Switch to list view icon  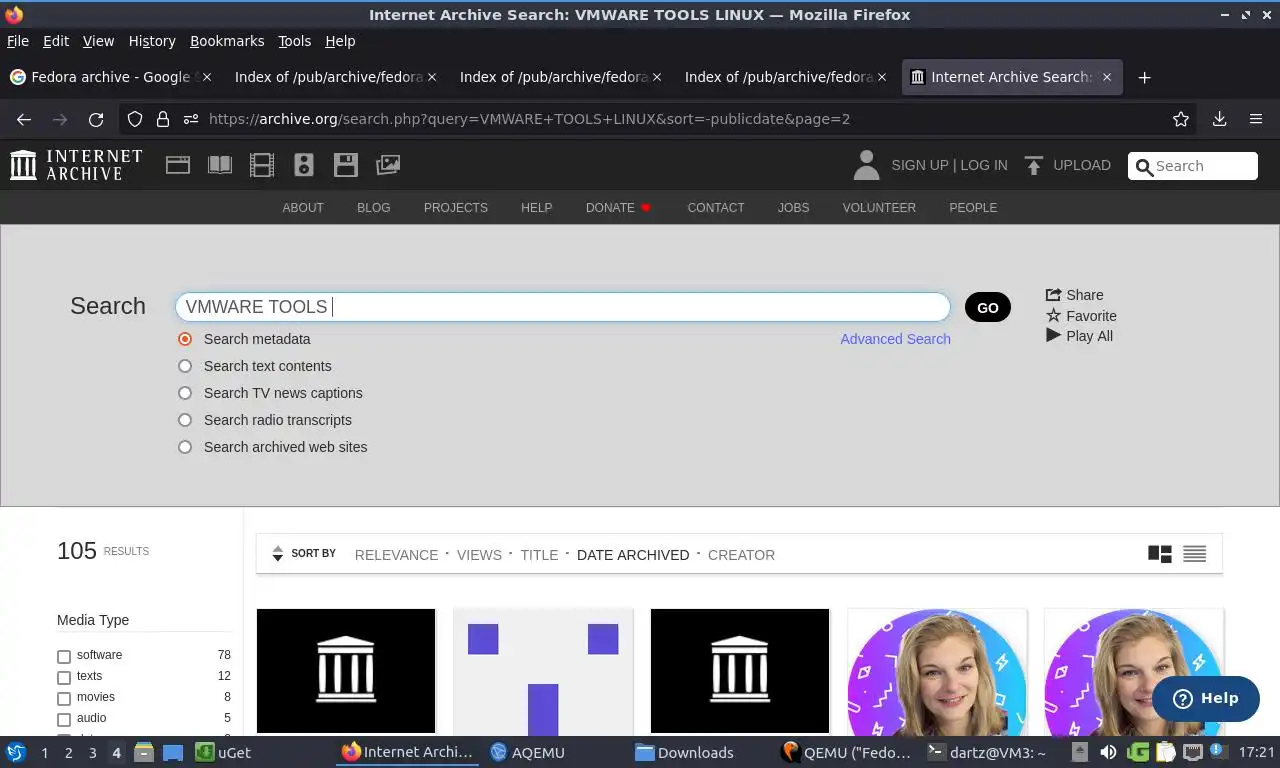pyautogui.click(x=1194, y=554)
